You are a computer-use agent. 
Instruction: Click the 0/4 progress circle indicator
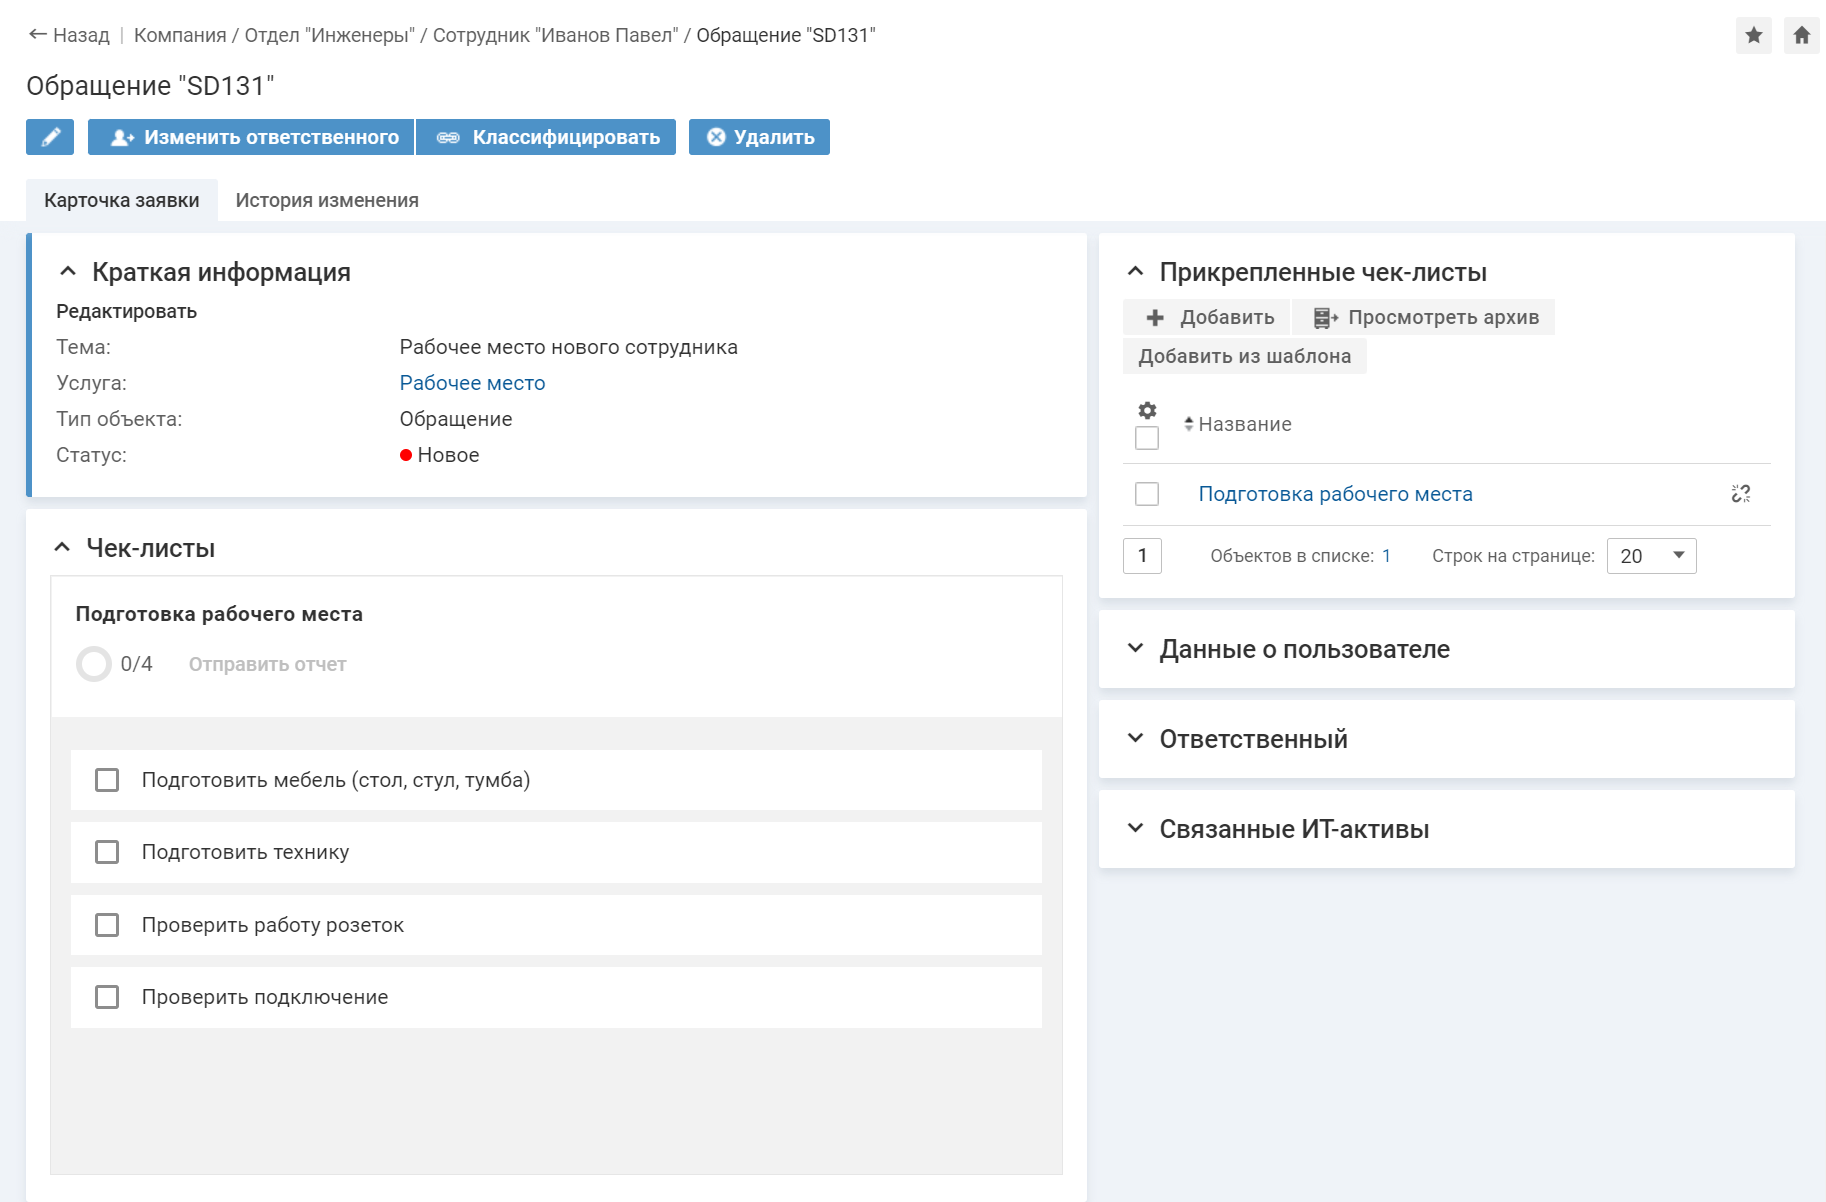click(94, 664)
